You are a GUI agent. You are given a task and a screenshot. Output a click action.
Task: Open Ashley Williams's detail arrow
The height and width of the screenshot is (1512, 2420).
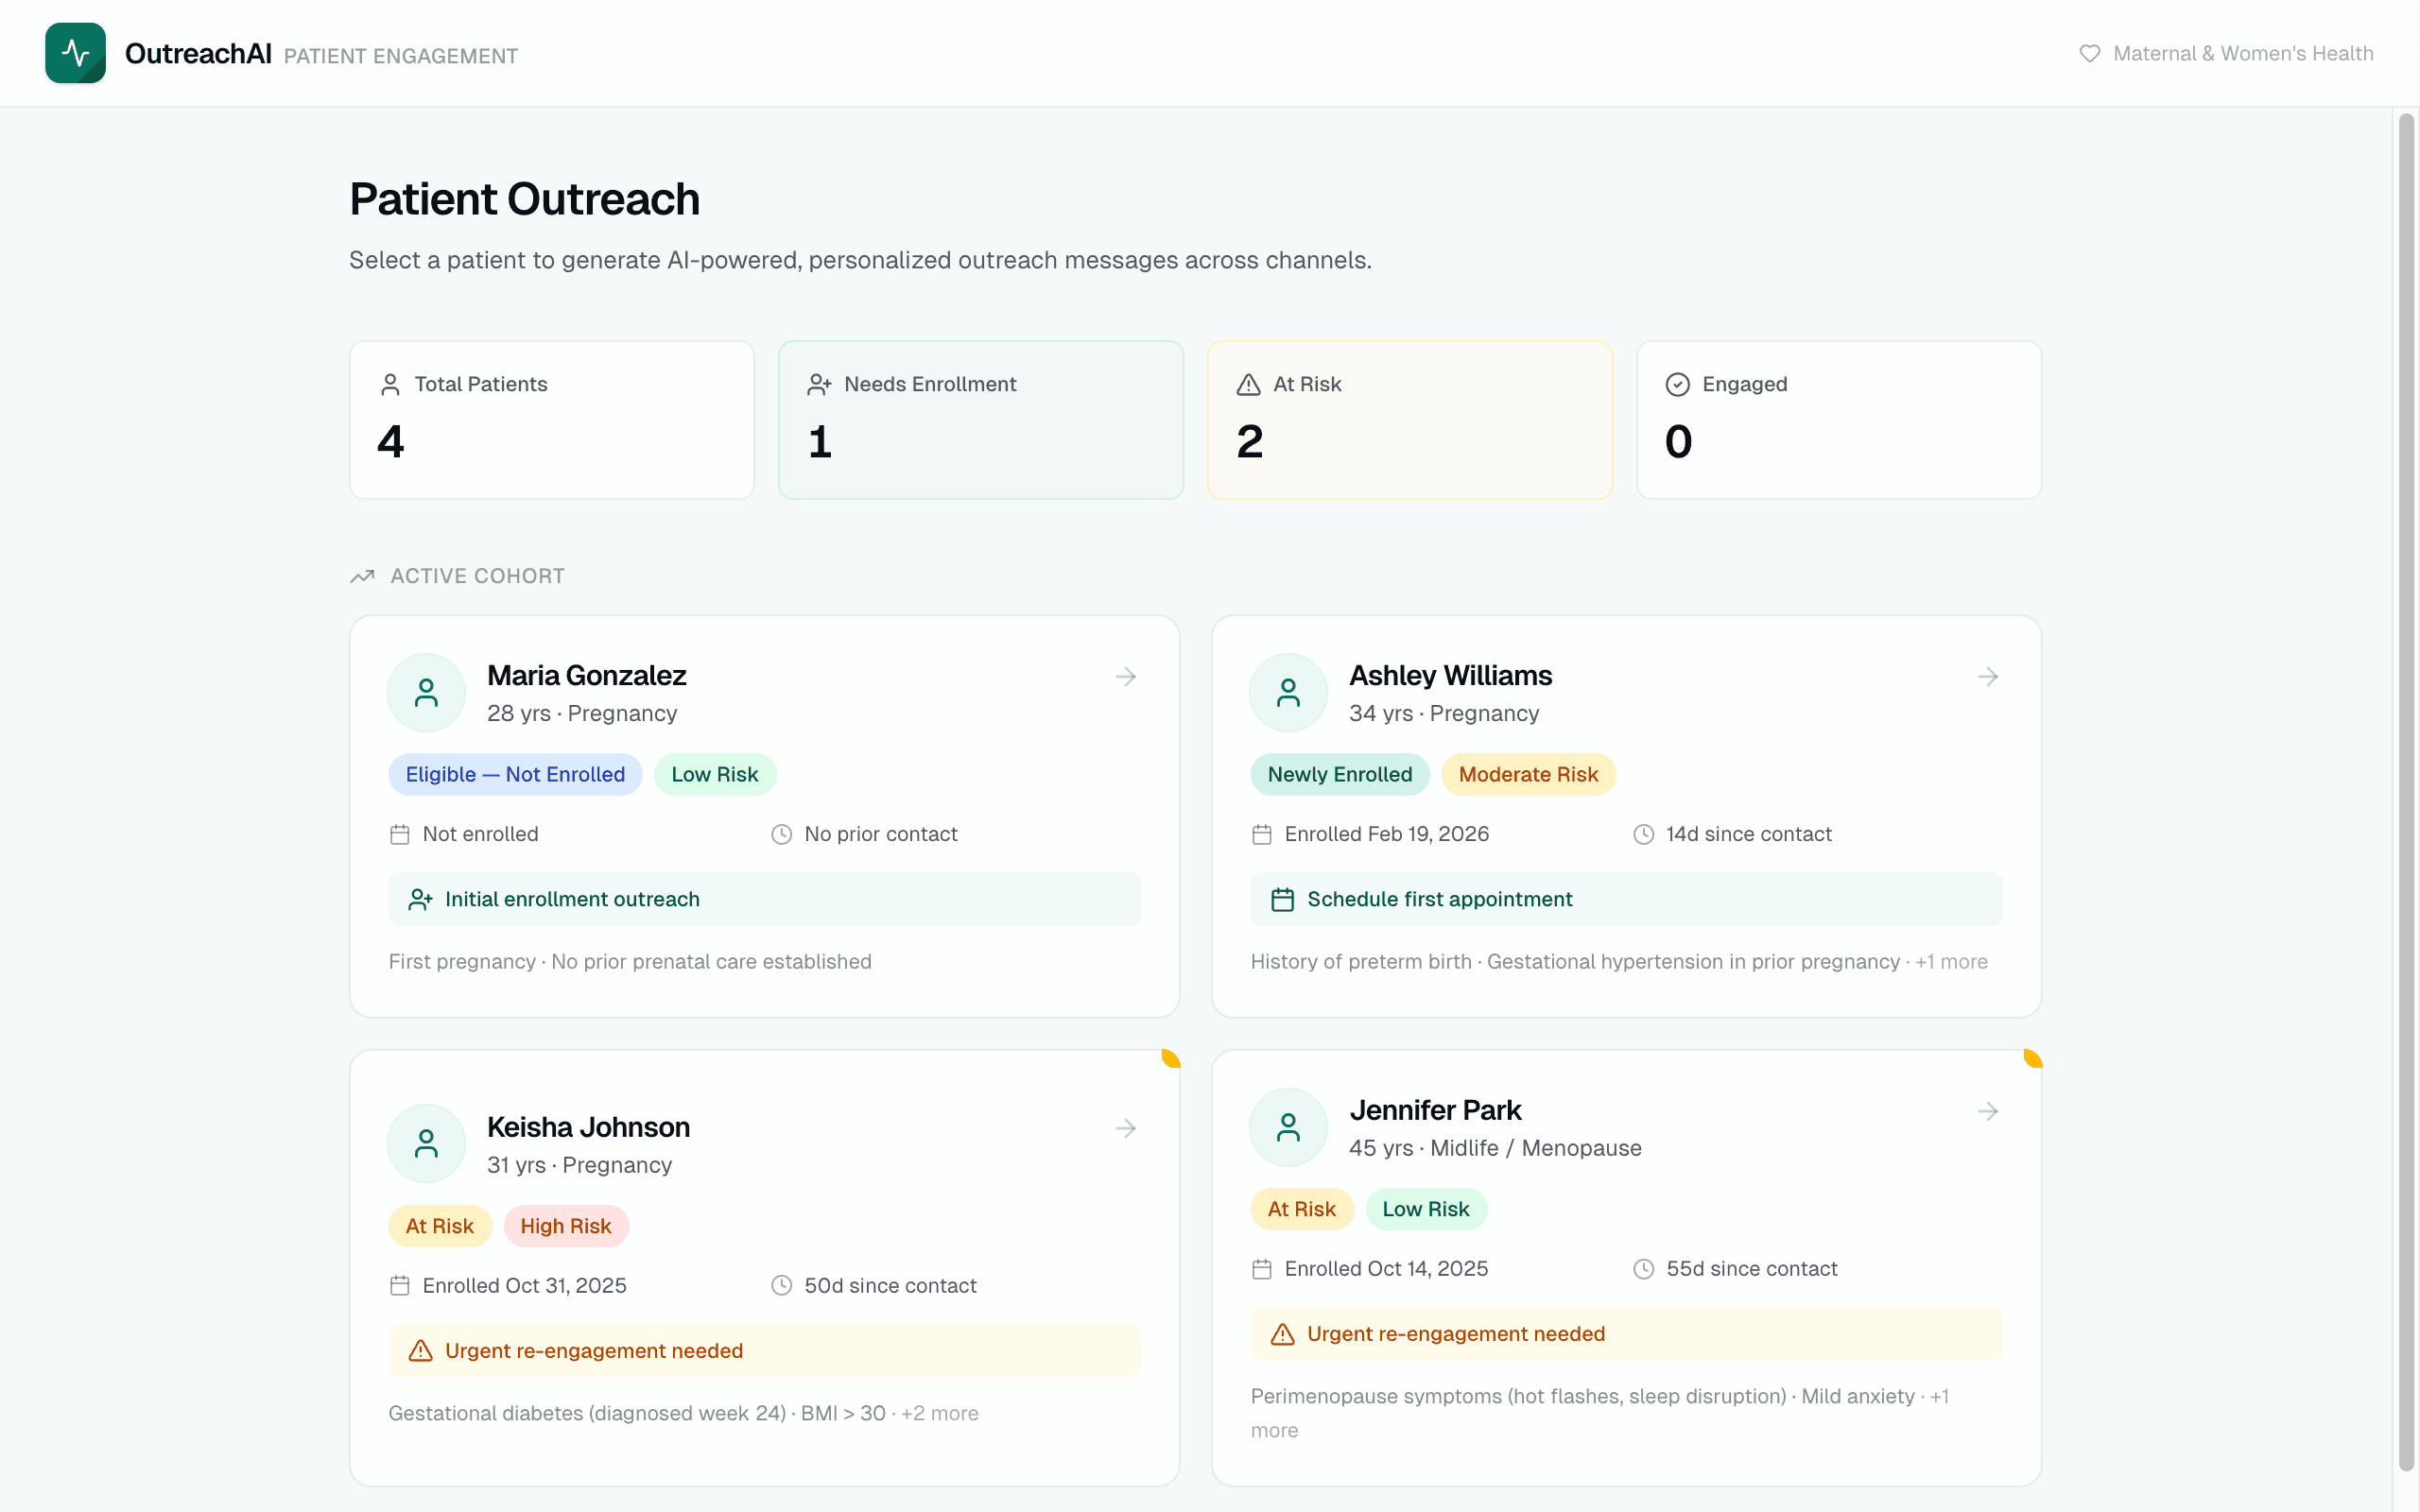pos(1986,676)
